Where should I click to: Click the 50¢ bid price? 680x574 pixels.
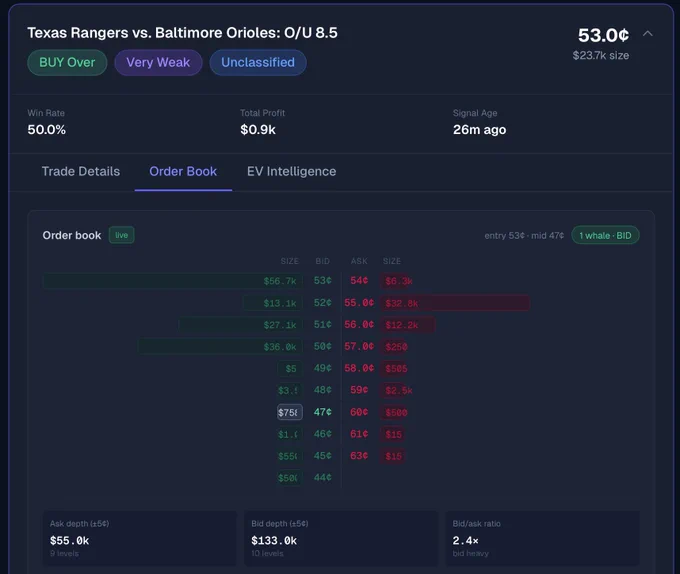pos(323,346)
